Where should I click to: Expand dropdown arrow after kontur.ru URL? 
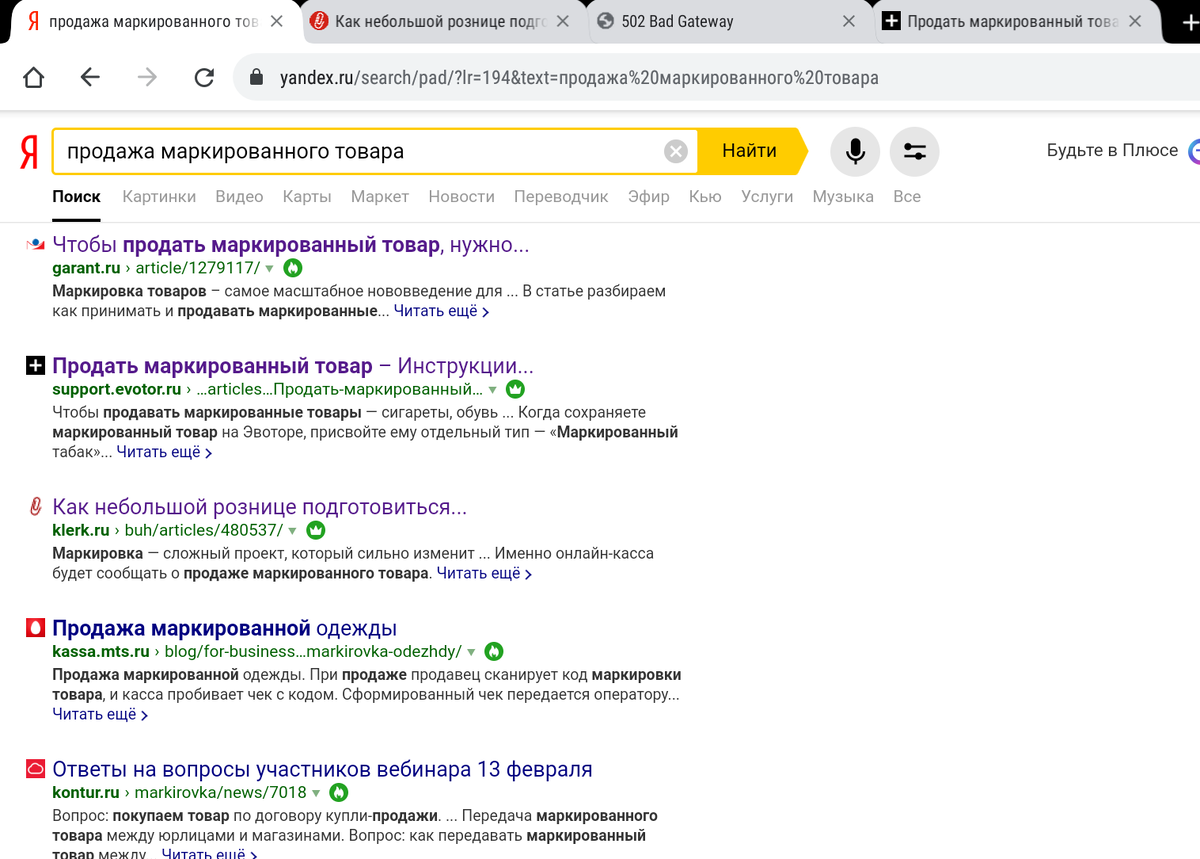click(316, 794)
